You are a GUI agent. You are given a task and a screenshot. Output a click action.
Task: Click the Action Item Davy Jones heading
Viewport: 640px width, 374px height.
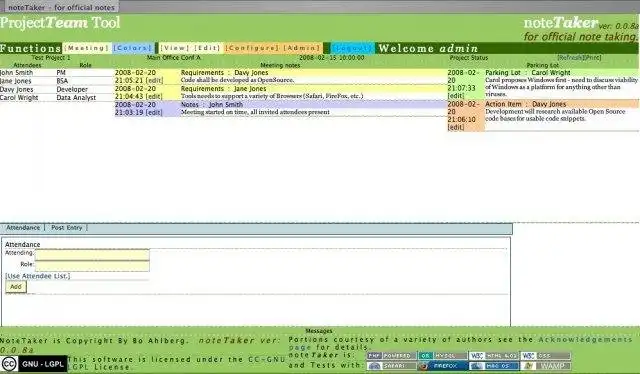(x=525, y=104)
